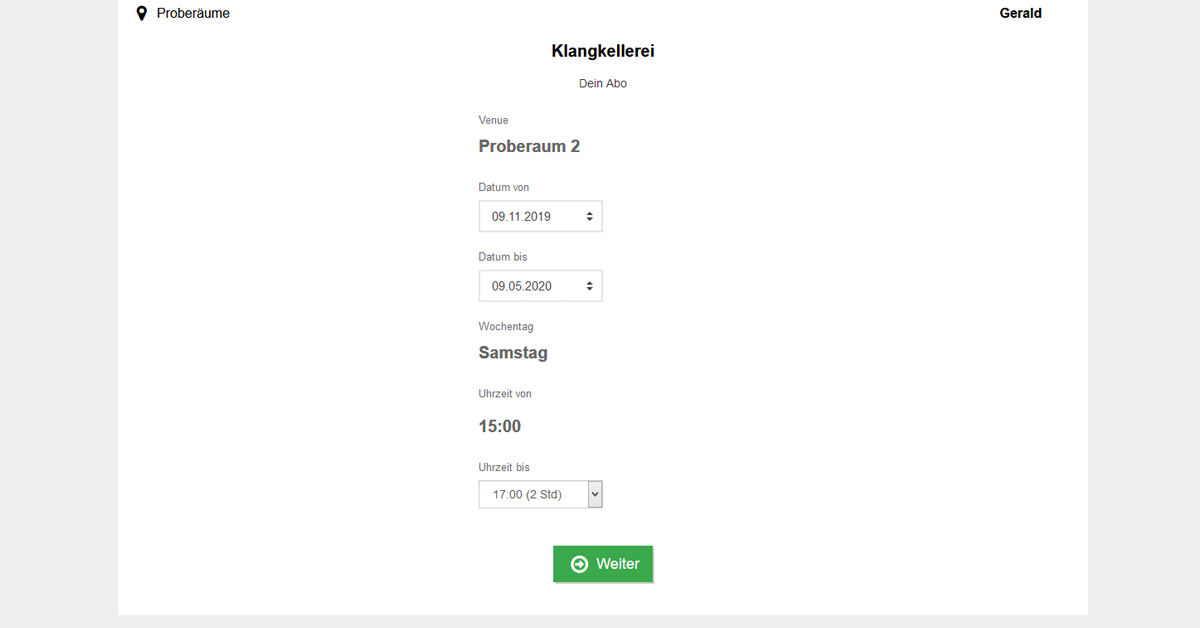
Task: Click the Wochentag label
Action: [507, 327]
